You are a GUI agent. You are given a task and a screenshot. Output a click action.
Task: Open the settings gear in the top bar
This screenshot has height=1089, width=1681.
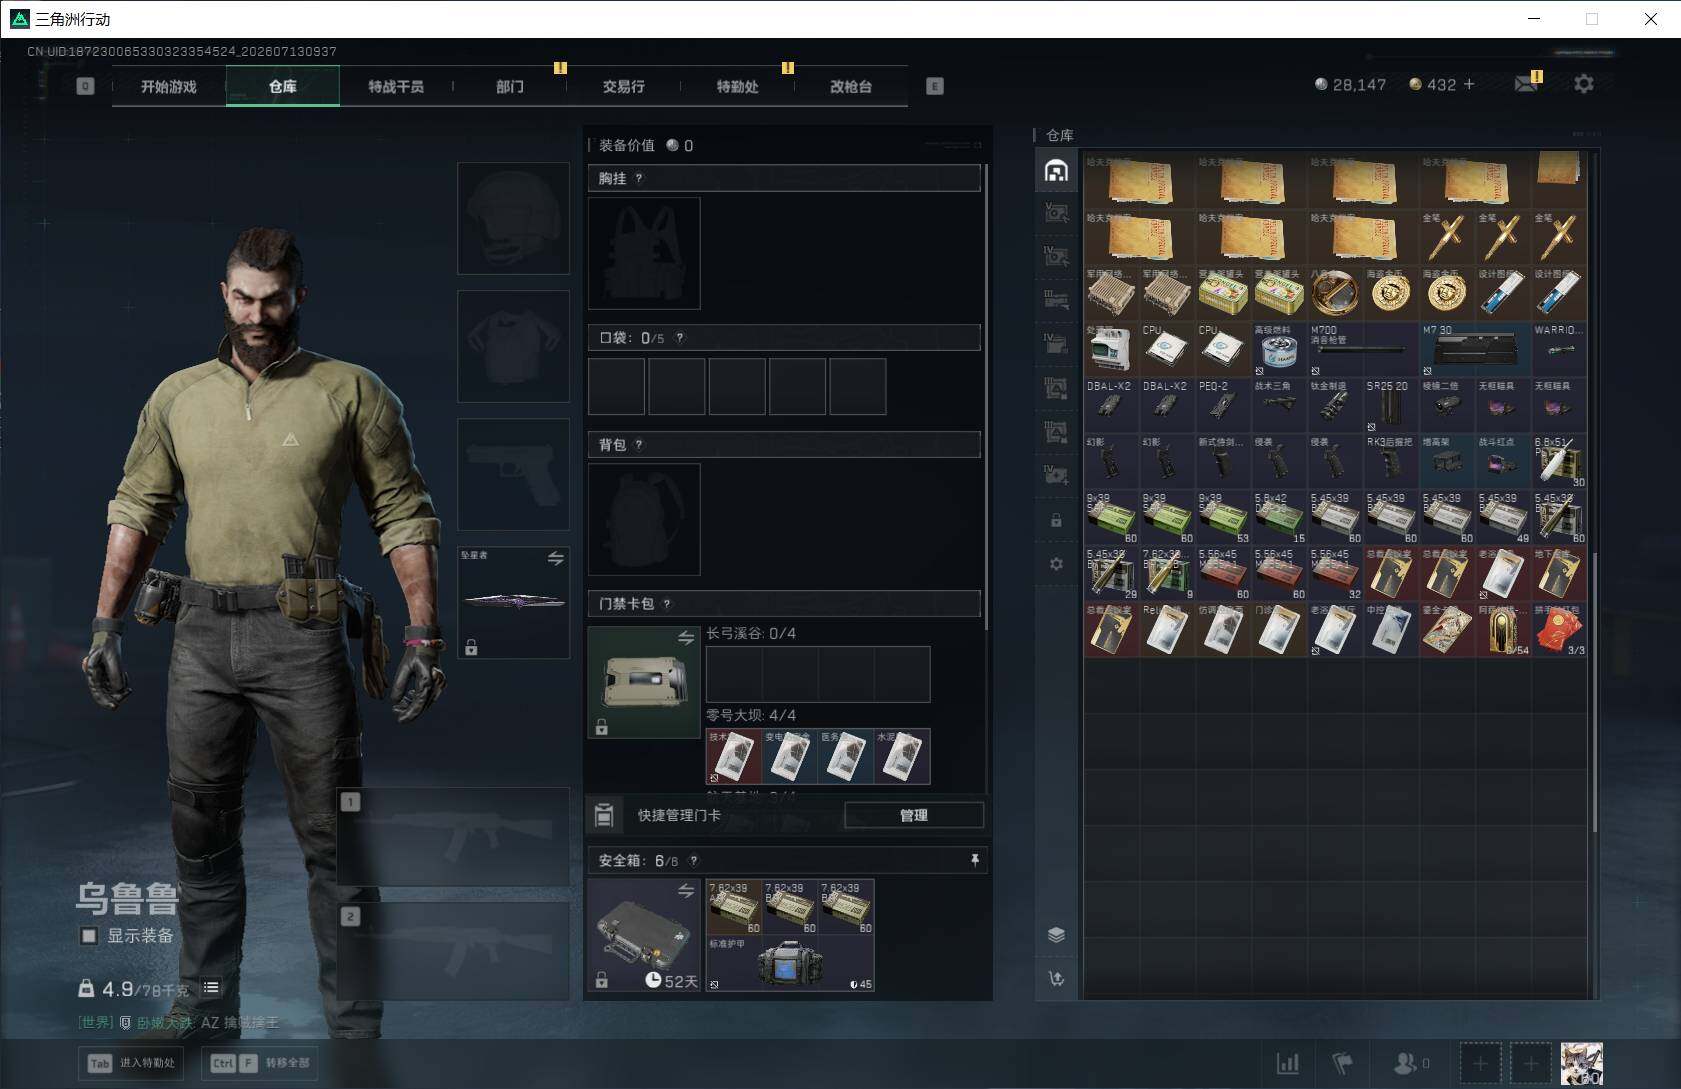(1584, 85)
